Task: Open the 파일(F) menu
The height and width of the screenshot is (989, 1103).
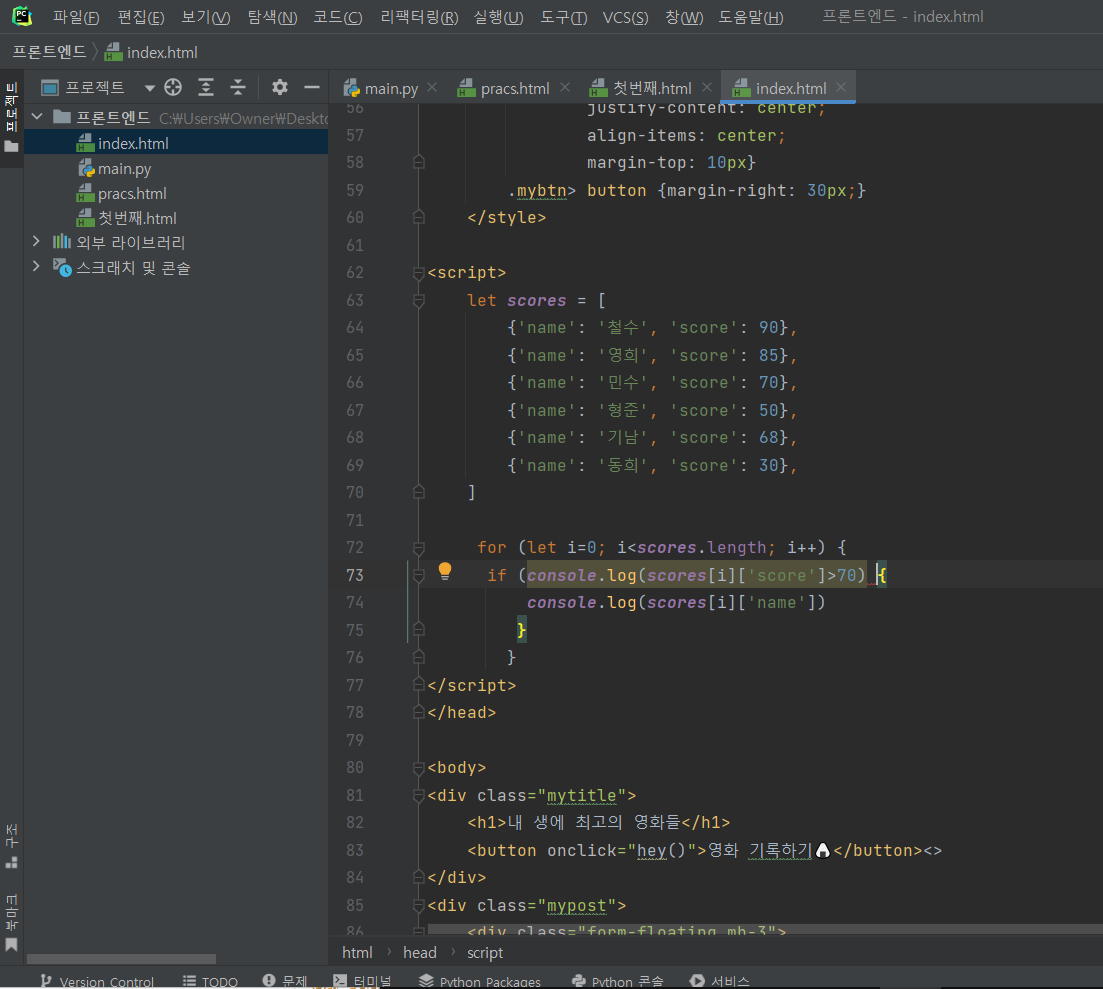Action: (76, 17)
